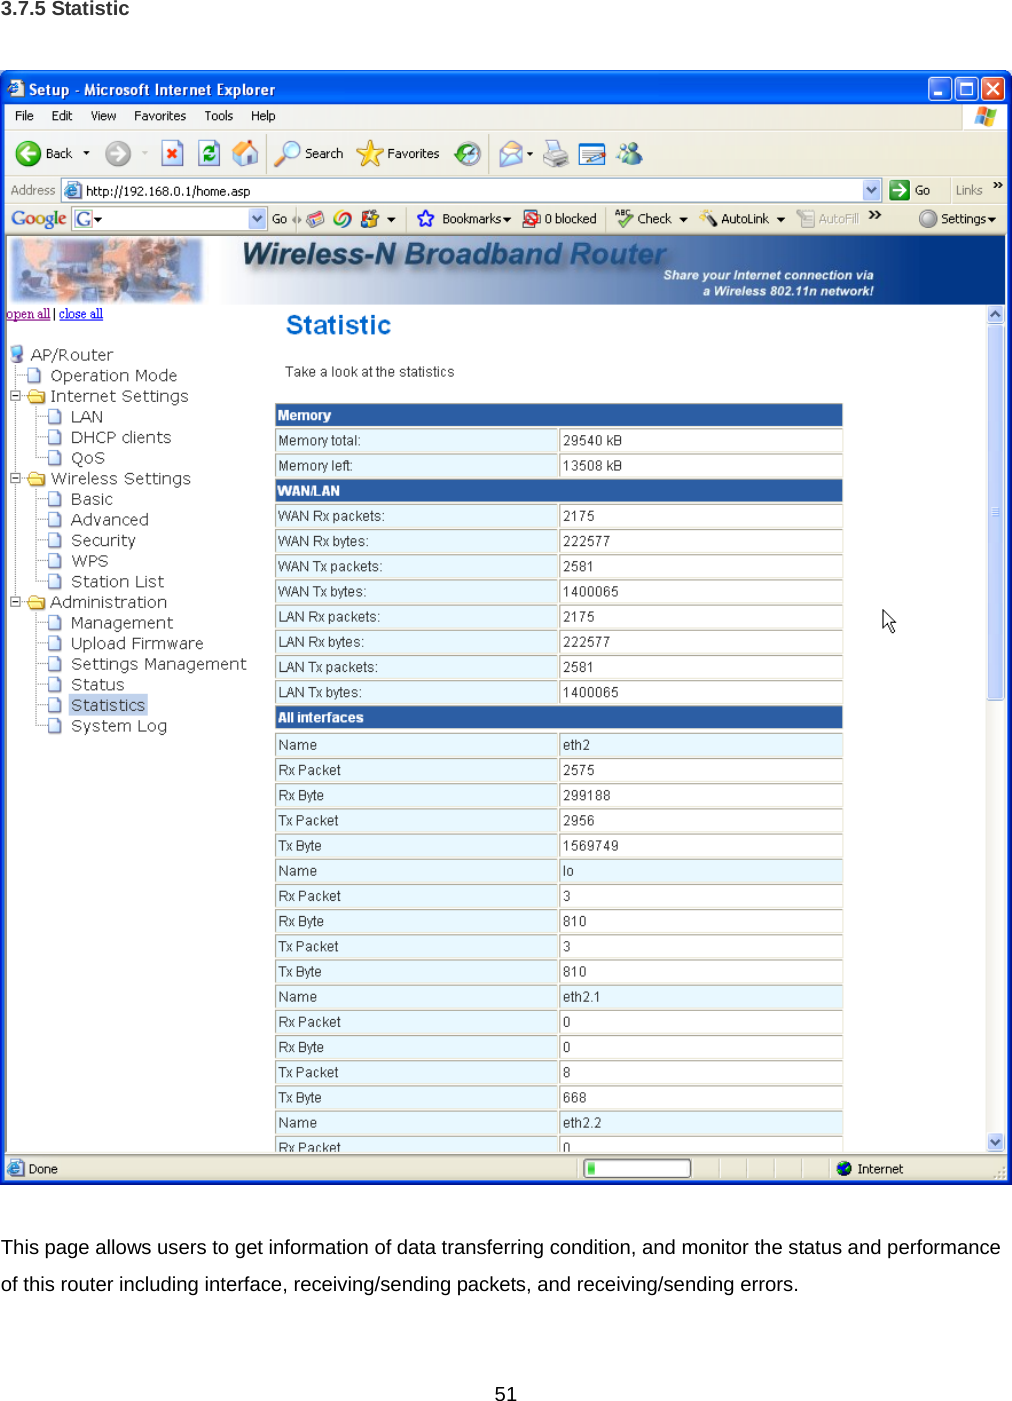Viewport: 1012px width, 1401px height.
Task: Open Favorites with the star icon
Action: click(x=371, y=153)
